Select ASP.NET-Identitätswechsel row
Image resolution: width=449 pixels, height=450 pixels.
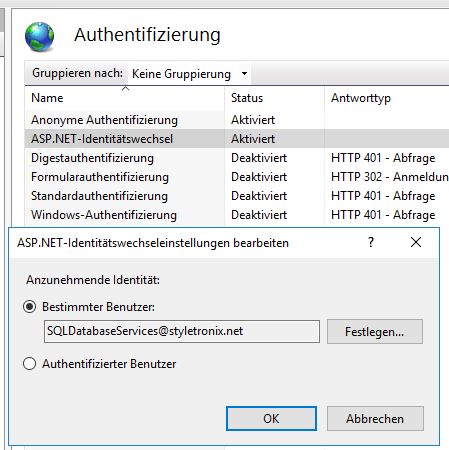tap(237, 139)
